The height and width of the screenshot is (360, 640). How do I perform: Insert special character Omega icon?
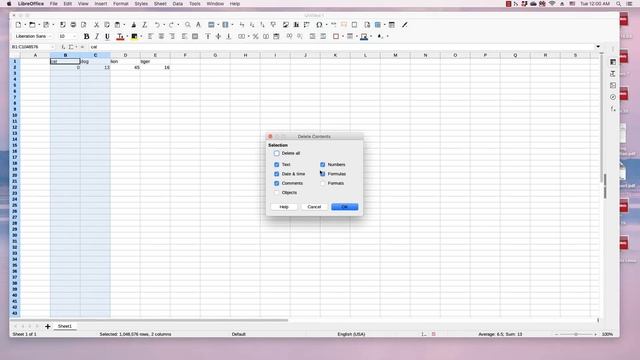pyautogui.click(x=319, y=25)
